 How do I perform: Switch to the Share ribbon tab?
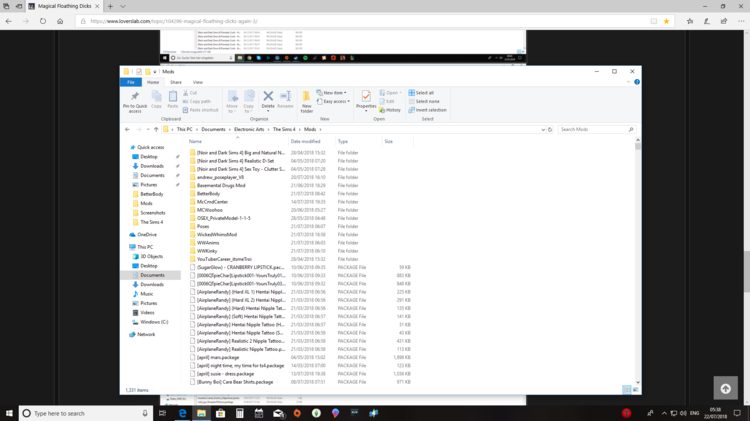176,82
